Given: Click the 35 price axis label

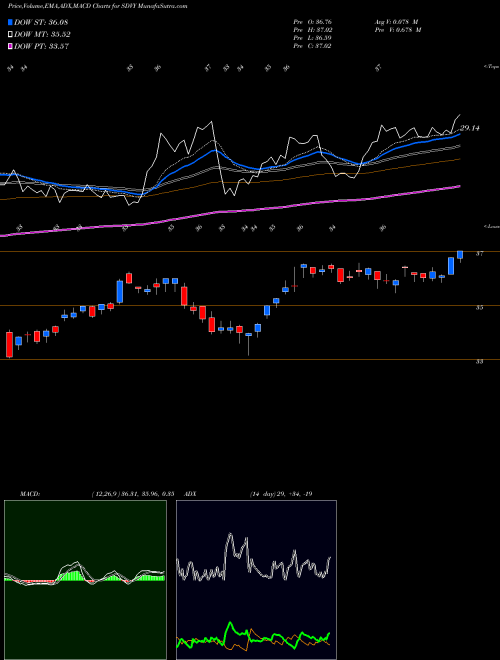Looking at the screenshot, I should [479, 308].
